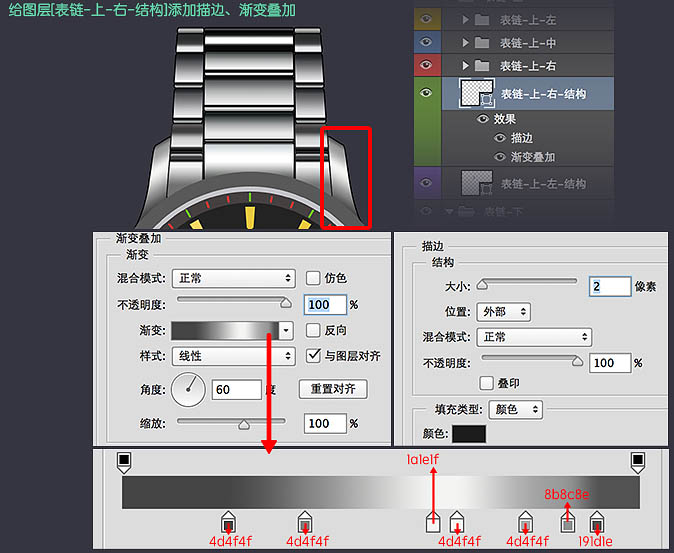Select the white color stop below 1a1e1f
This screenshot has width=674, height=553.
pyautogui.click(x=433, y=522)
